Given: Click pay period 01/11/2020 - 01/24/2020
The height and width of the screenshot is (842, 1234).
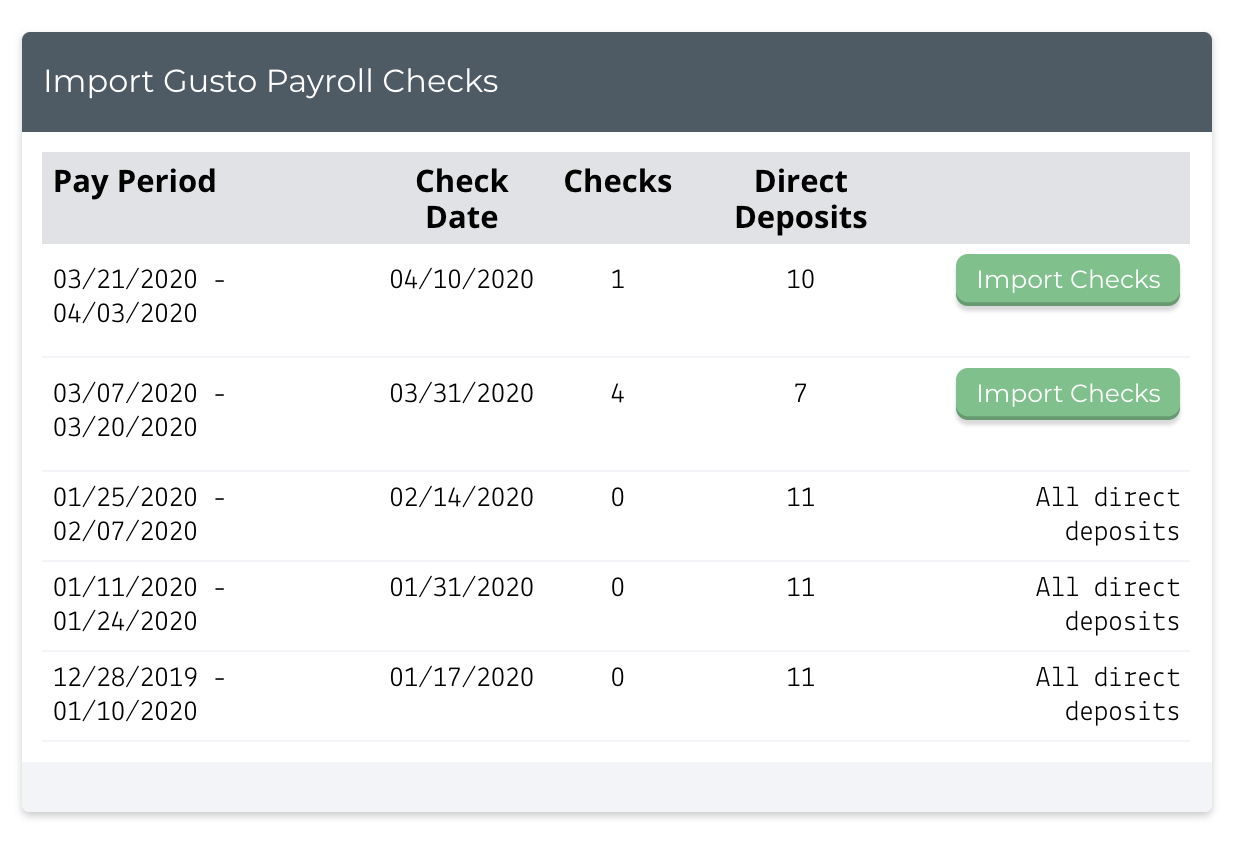Looking at the screenshot, I should tap(140, 604).
